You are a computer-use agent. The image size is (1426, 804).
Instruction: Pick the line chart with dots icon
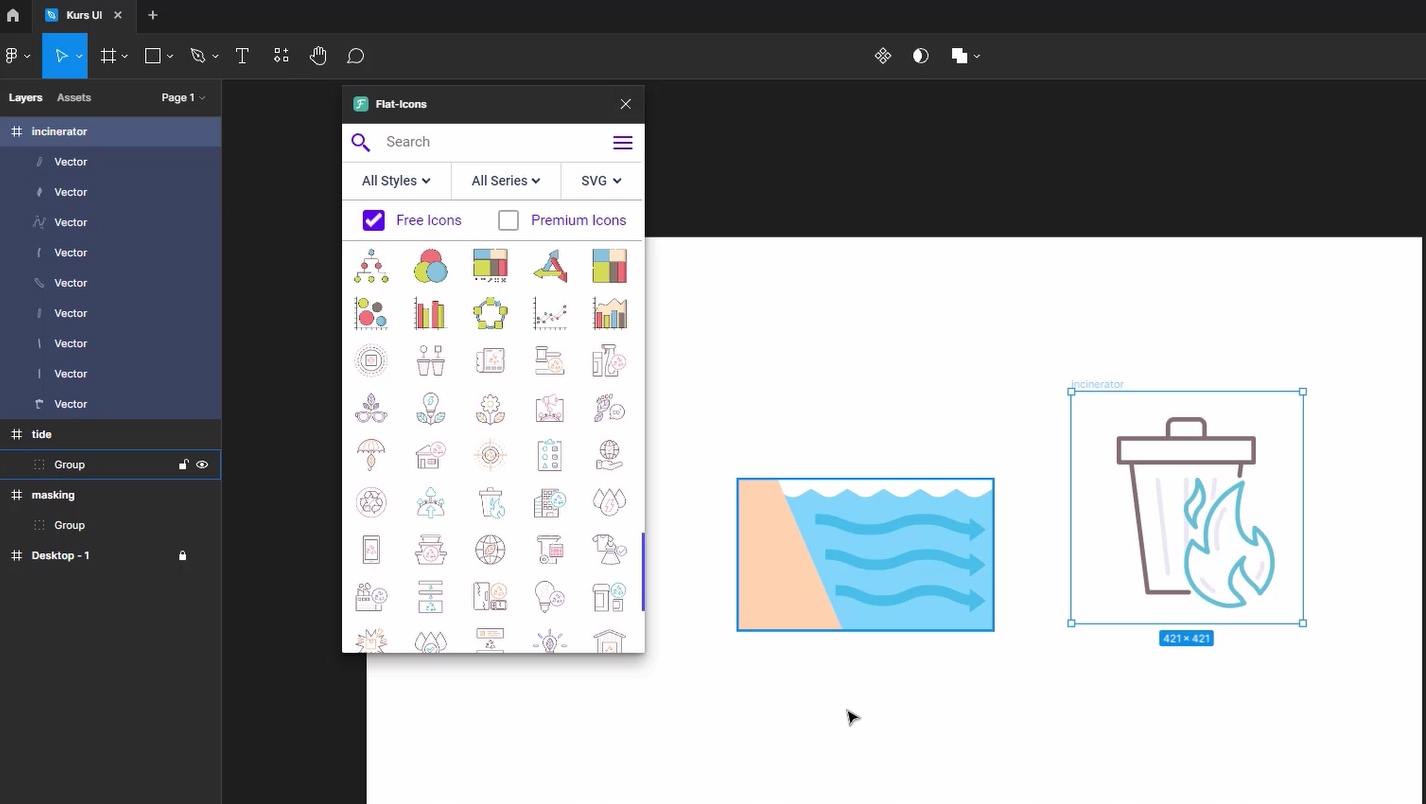pos(549,313)
